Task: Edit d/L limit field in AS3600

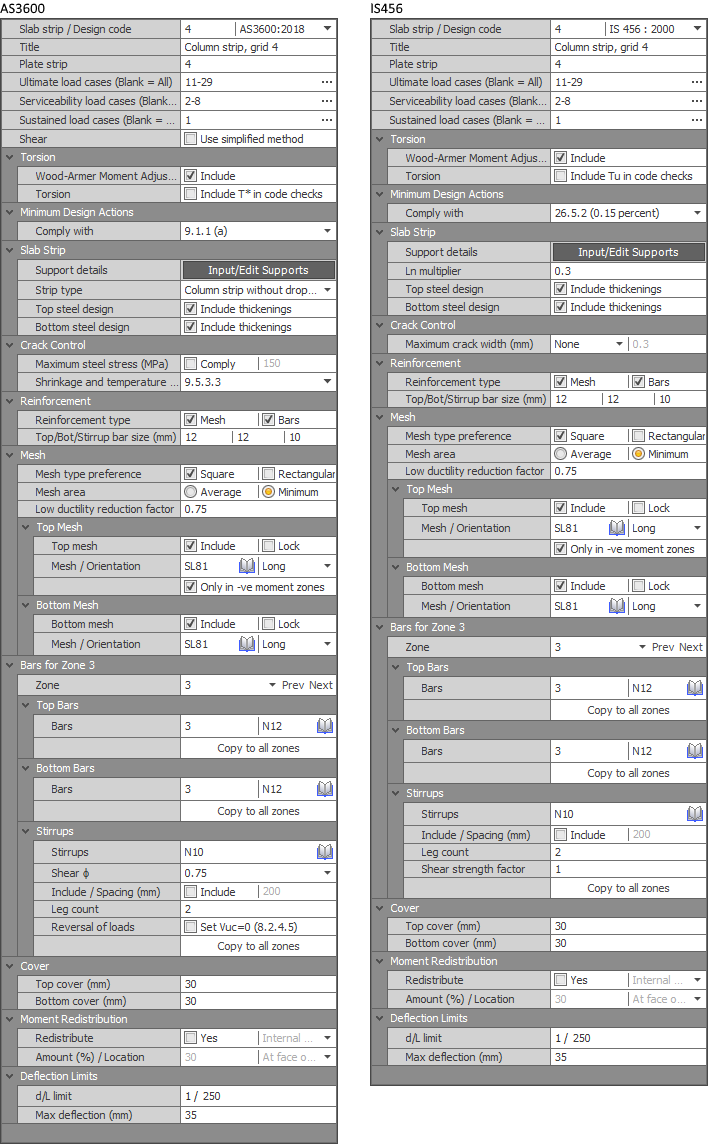Action: pyautogui.click(x=258, y=1096)
